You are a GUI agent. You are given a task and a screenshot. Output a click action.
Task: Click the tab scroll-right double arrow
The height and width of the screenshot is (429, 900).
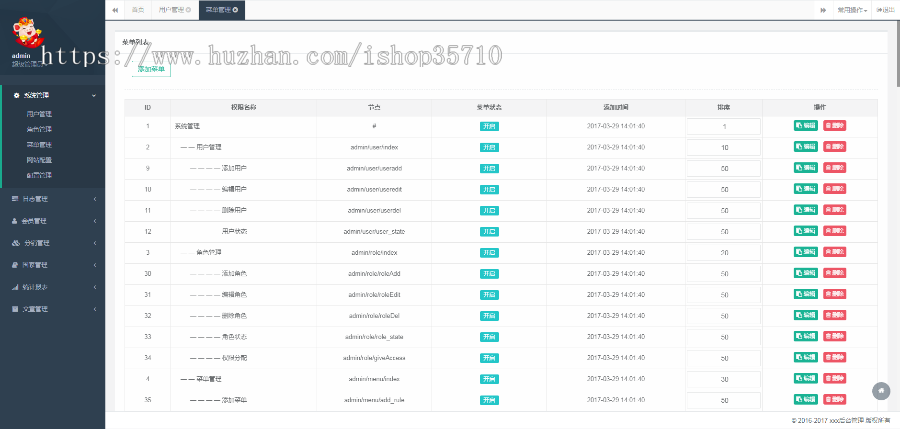click(x=823, y=10)
